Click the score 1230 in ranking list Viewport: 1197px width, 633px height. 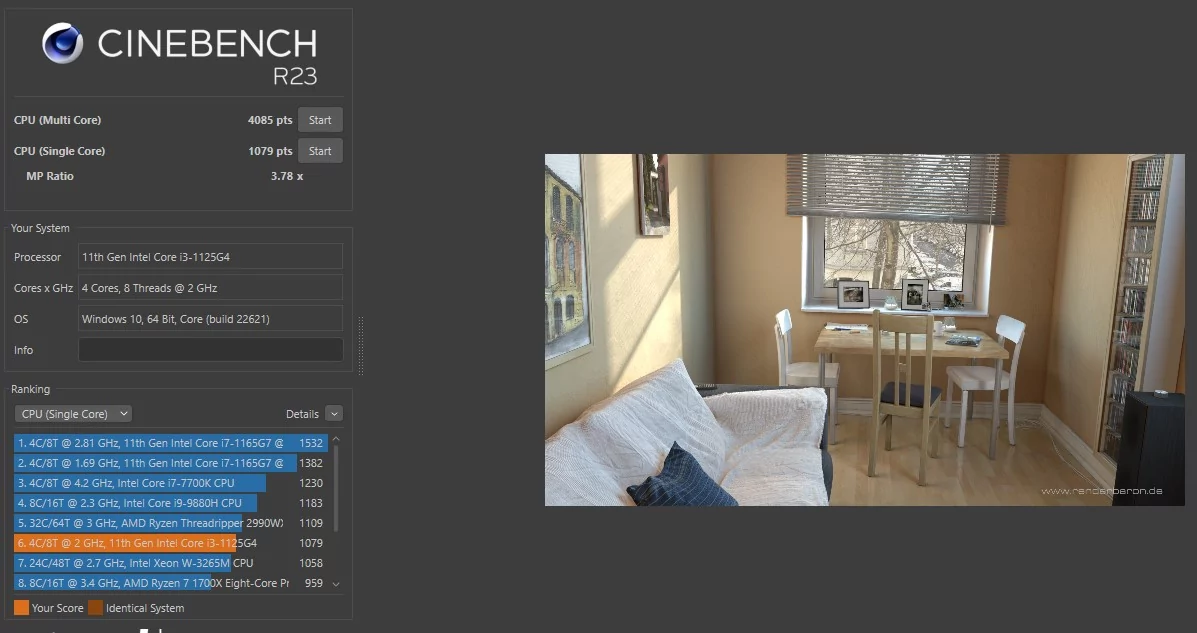pyautogui.click(x=311, y=483)
